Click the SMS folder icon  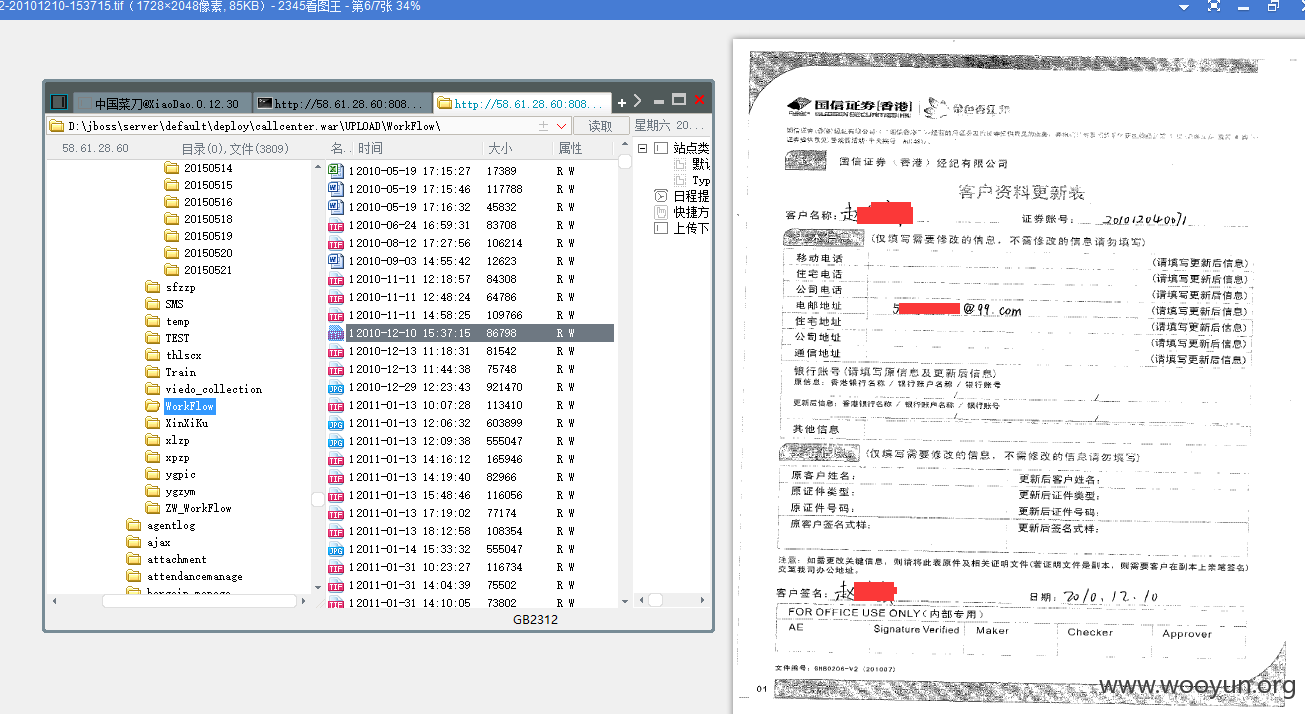pyautogui.click(x=153, y=304)
